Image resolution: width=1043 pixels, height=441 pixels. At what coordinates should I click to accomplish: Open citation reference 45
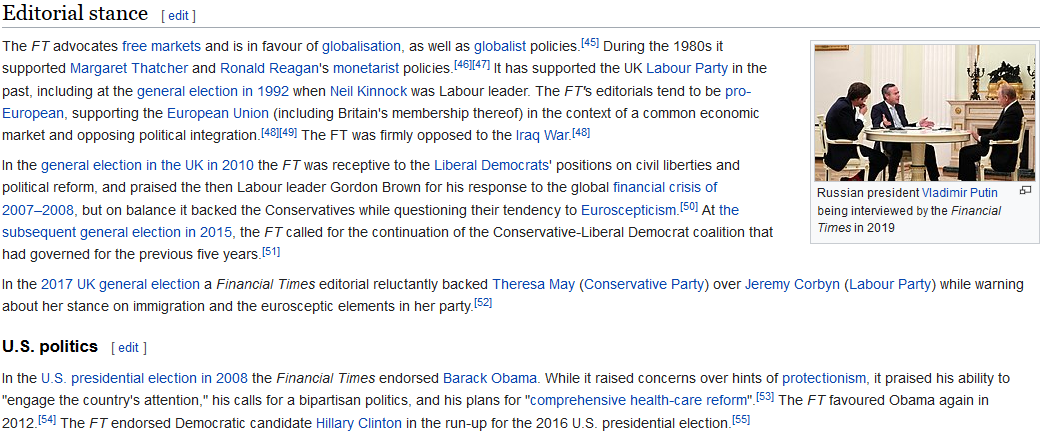(590, 43)
